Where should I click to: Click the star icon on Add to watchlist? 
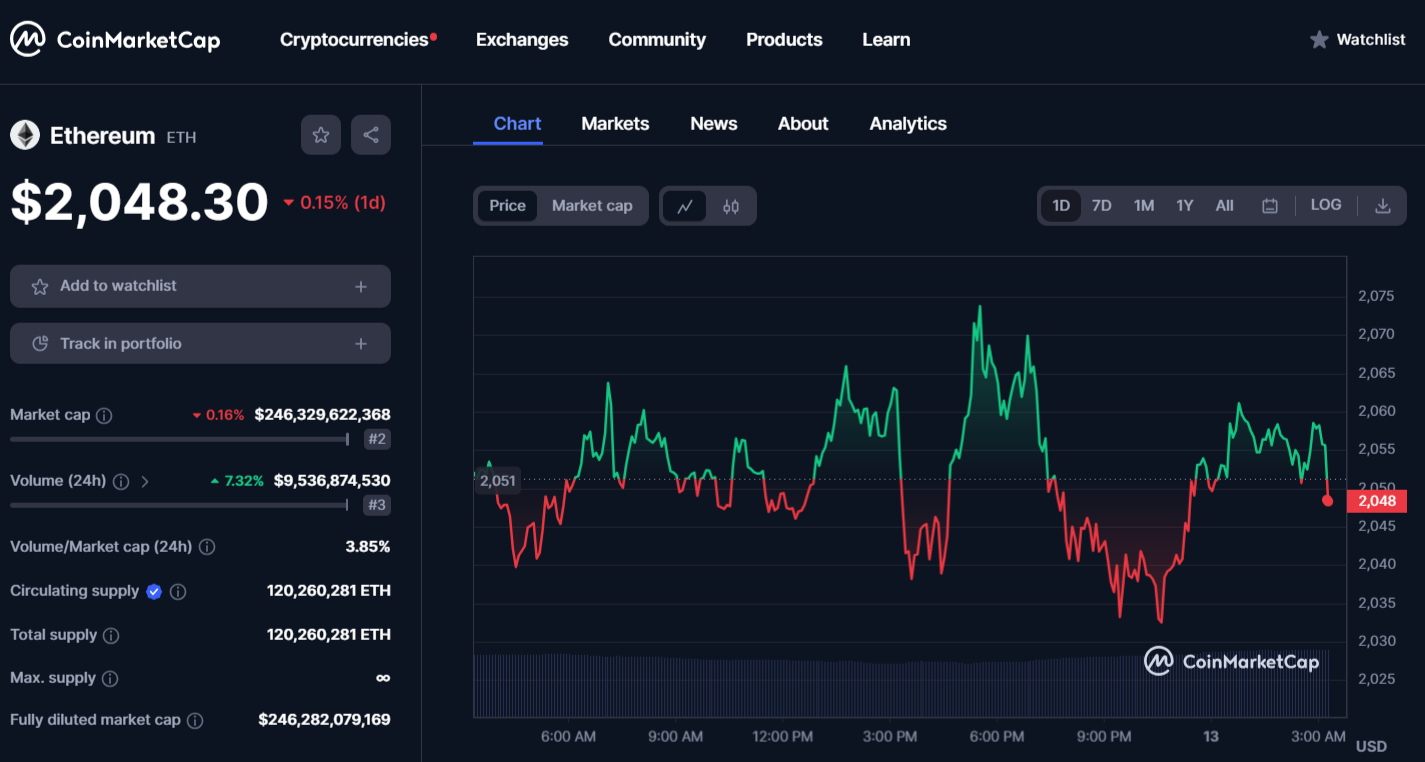click(40, 287)
